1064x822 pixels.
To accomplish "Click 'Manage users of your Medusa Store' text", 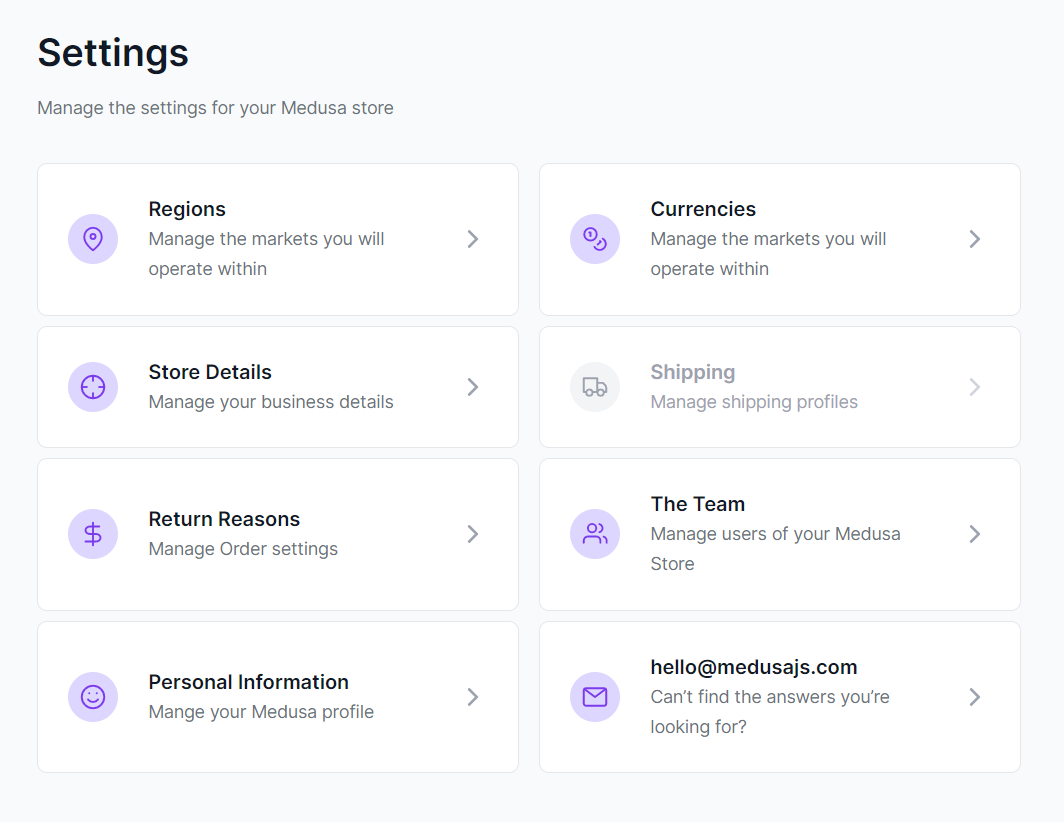I will (776, 549).
